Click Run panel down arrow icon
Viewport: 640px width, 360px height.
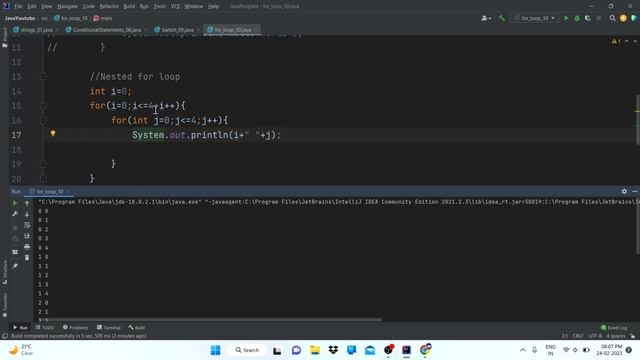(x=27, y=214)
